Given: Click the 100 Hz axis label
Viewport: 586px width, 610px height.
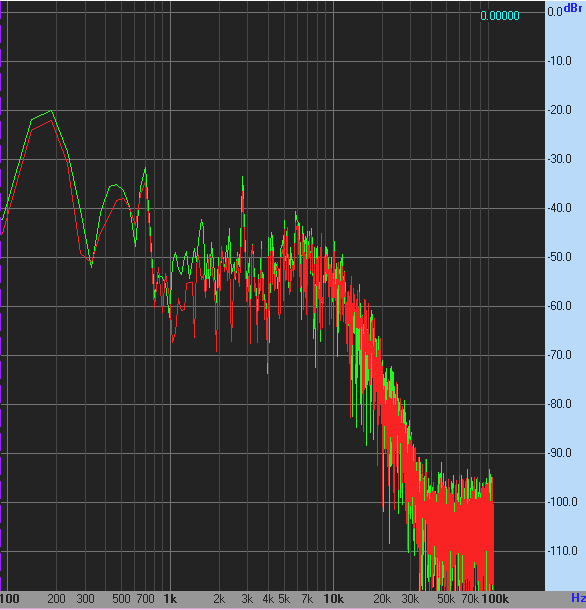Looking at the screenshot, I should (x=10, y=599).
